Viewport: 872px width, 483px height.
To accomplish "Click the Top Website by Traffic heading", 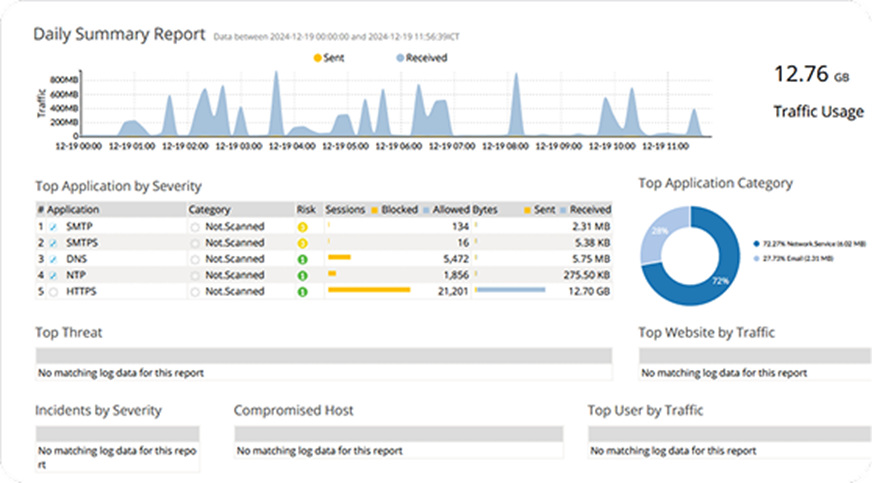I will 706,332.
